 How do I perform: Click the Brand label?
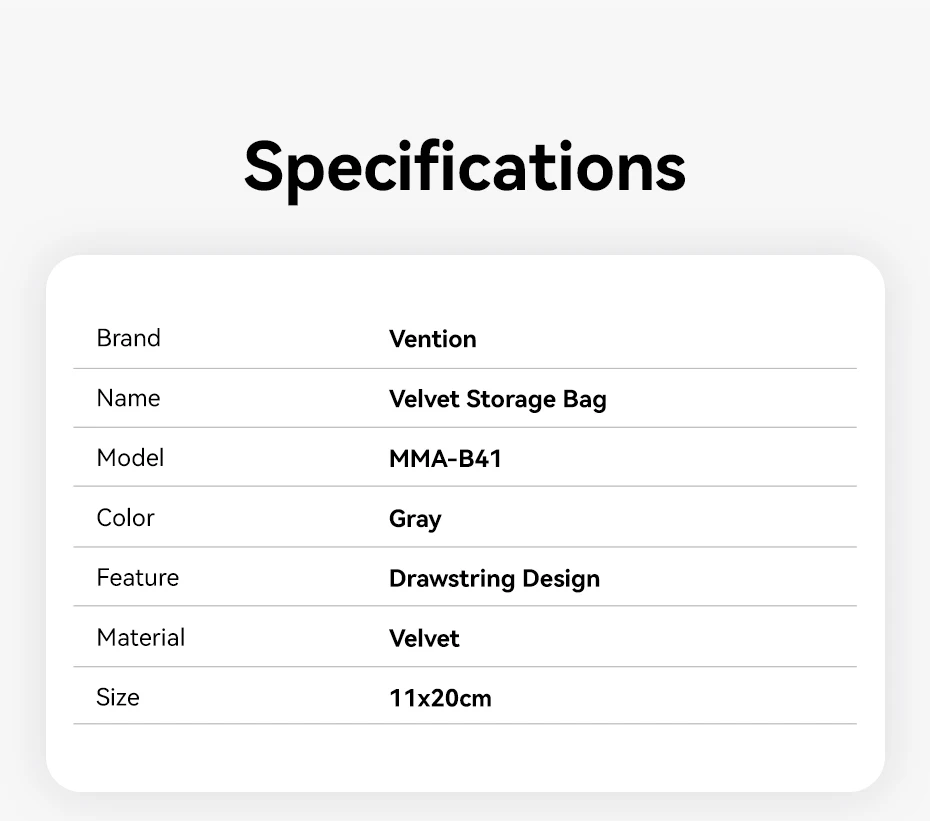[x=128, y=338]
